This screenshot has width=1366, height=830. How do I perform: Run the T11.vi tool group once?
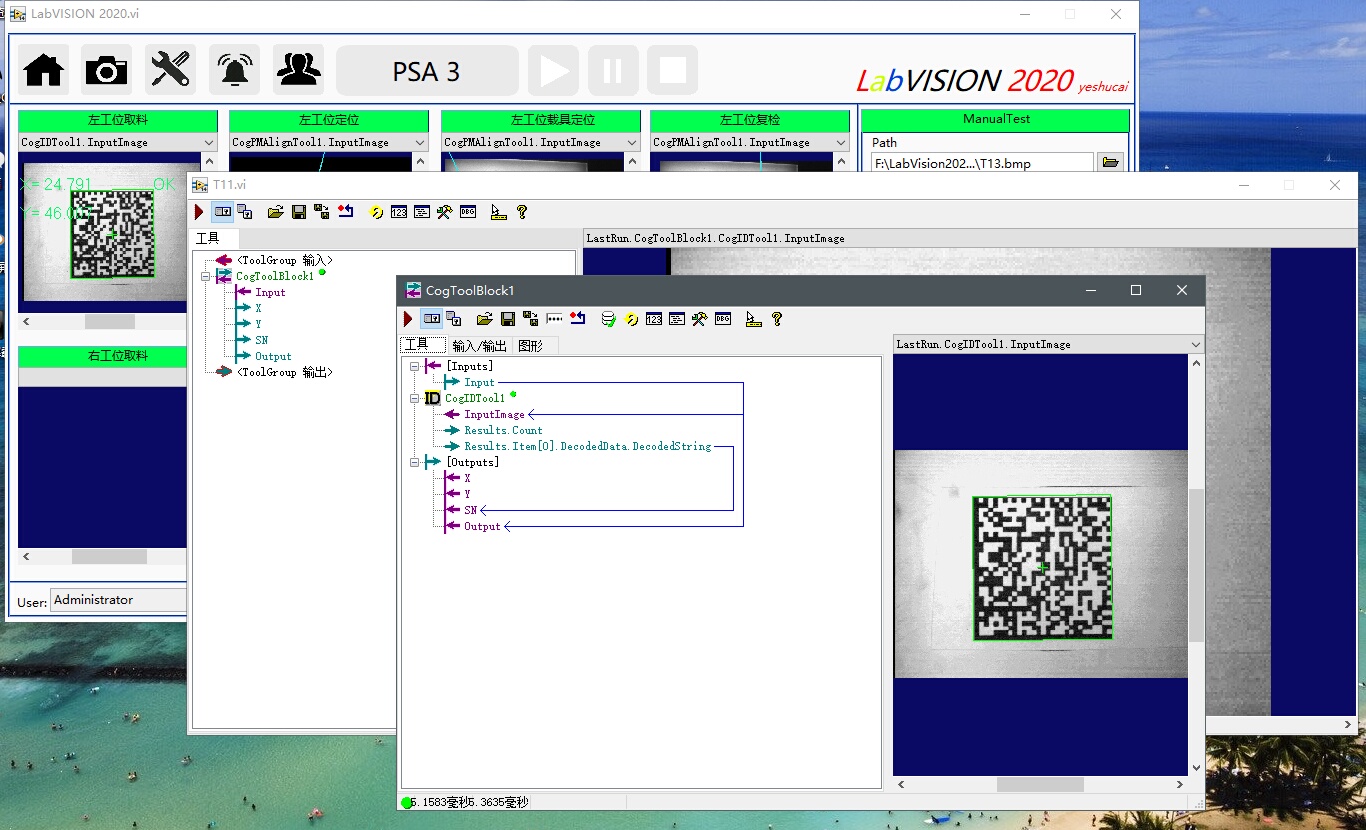[x=199, y=212]
